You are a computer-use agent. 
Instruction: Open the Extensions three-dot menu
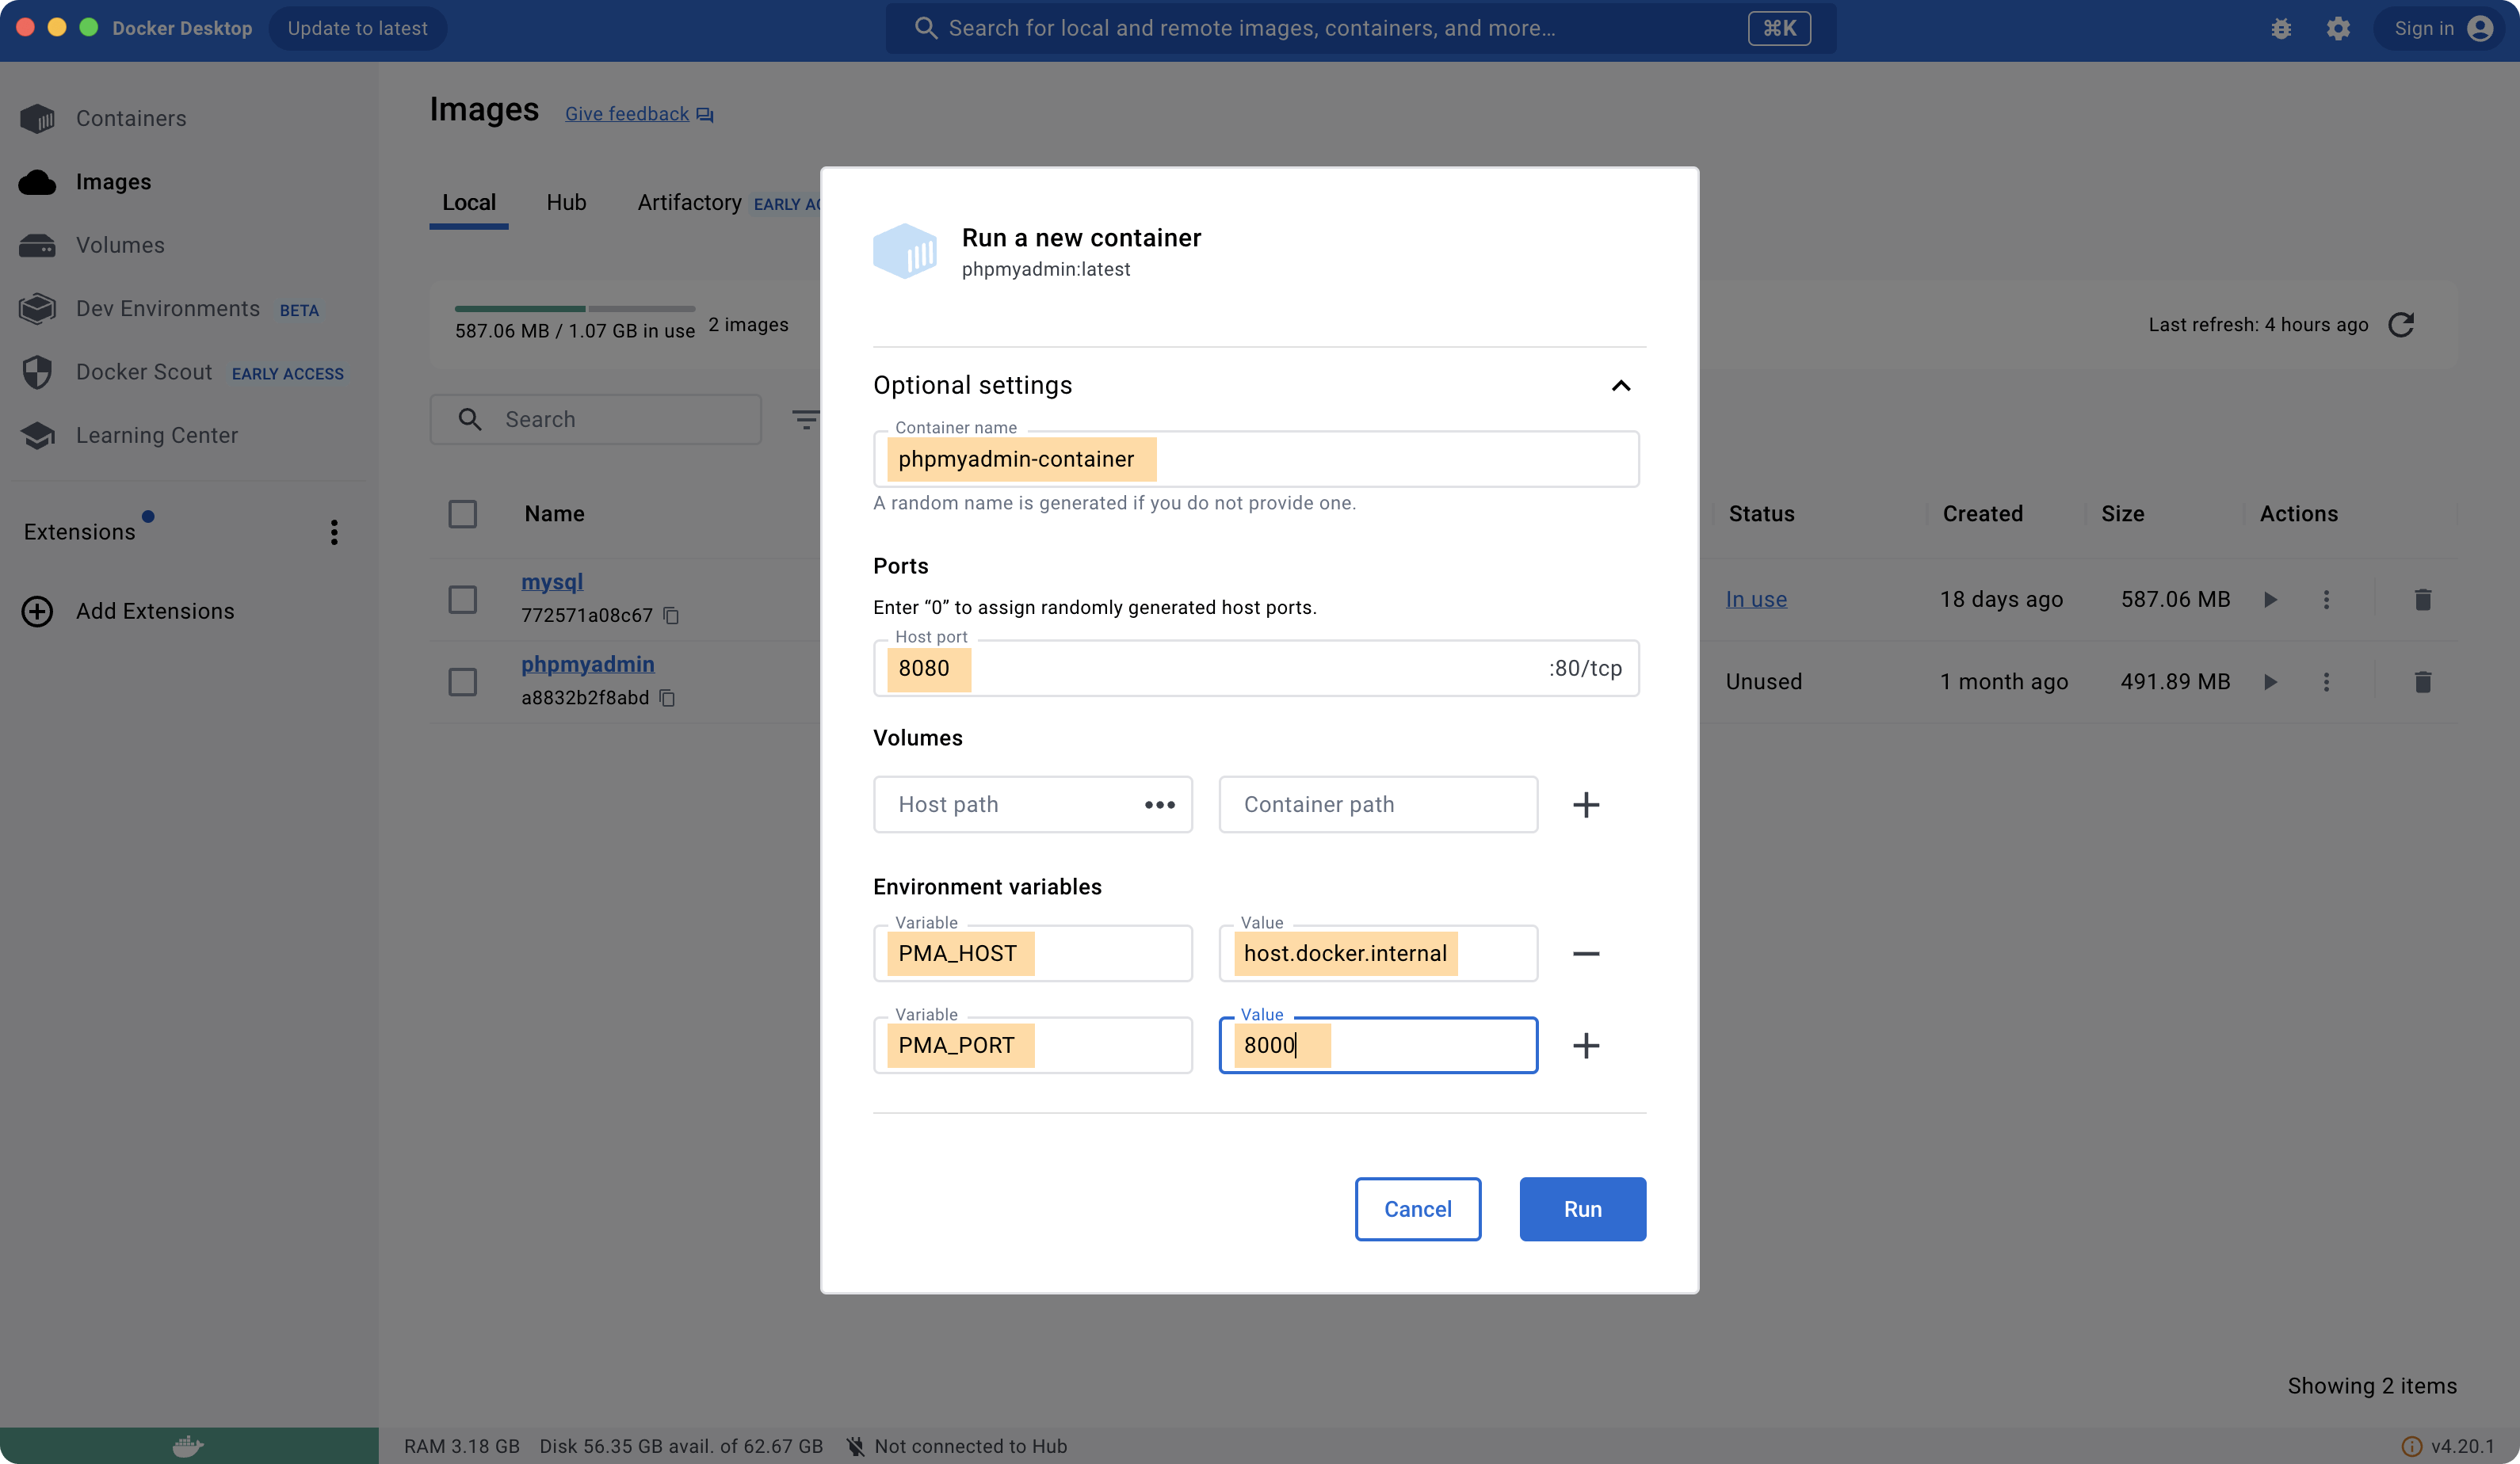(x=334, y=532)
